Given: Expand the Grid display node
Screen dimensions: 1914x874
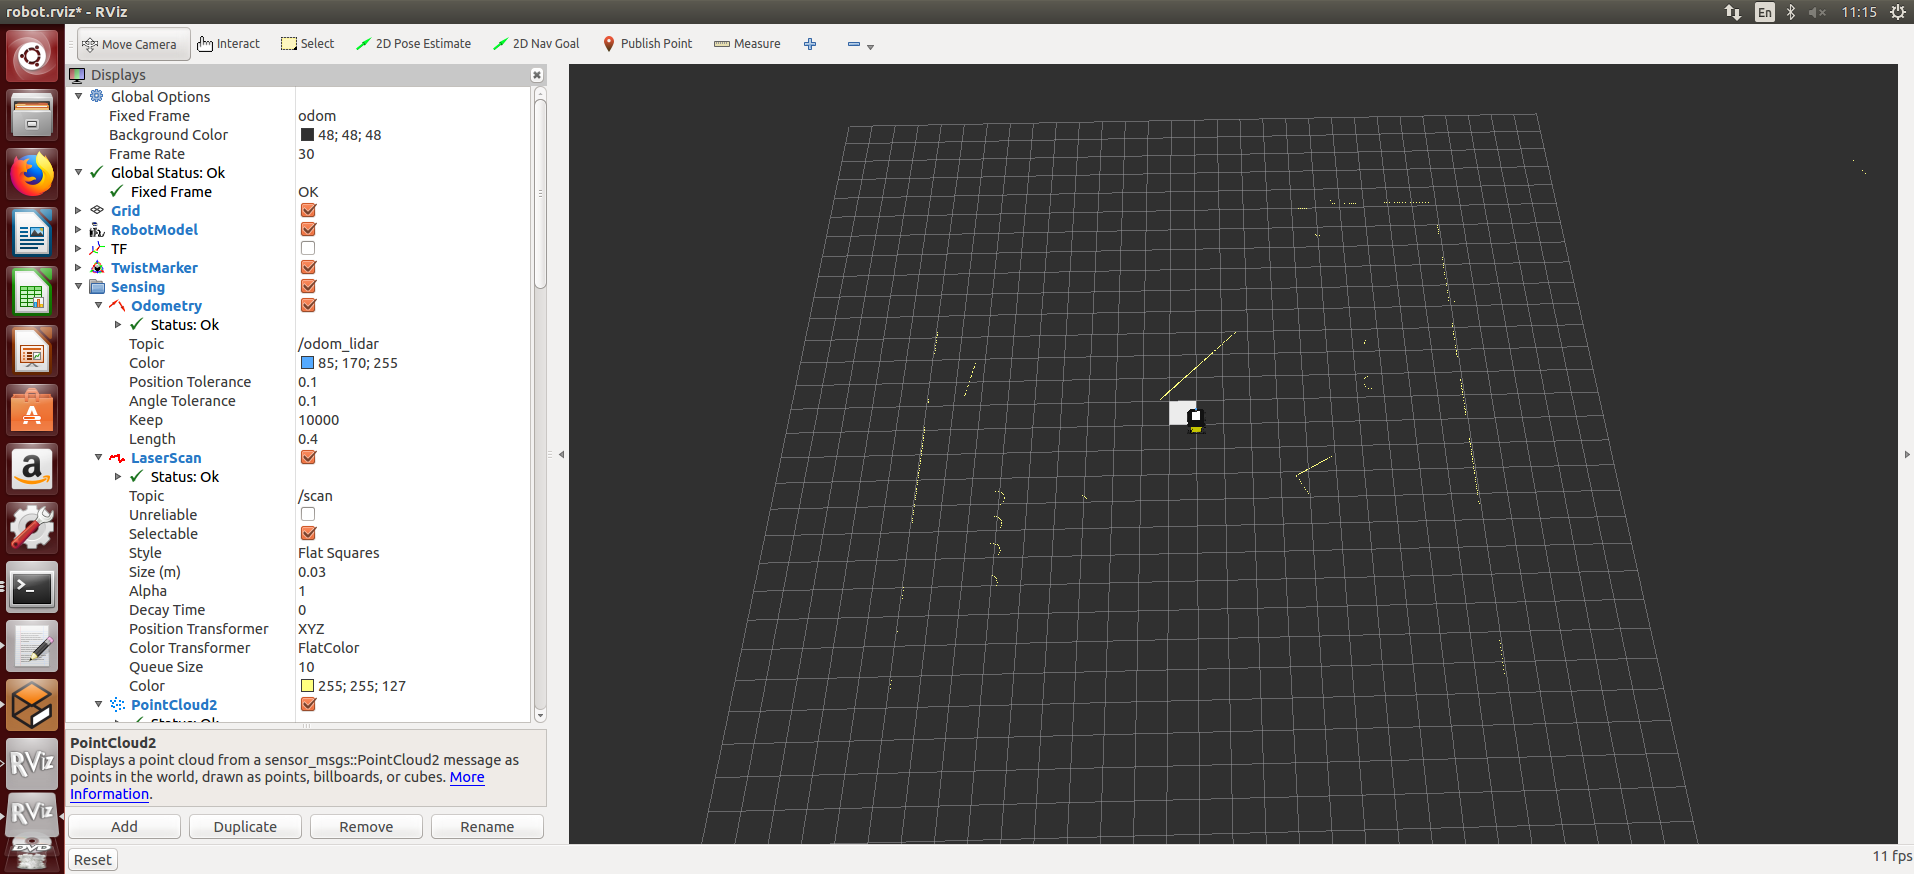Looking at the screenshot, I should pos(79,211).
